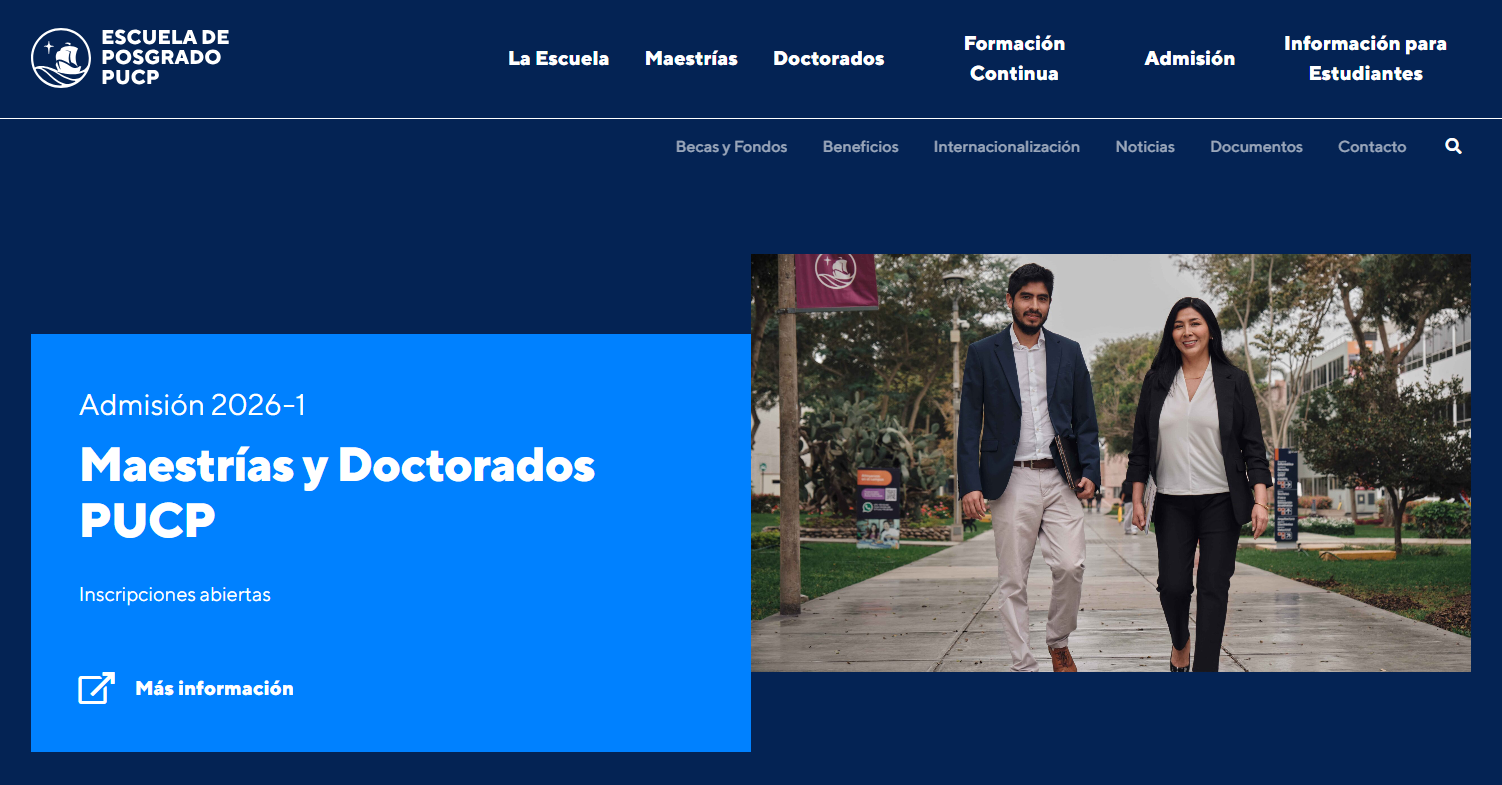Click the Inscripciones abiertas text
Viewport: 1502px width, 785px height.
(x=175, y=594)
